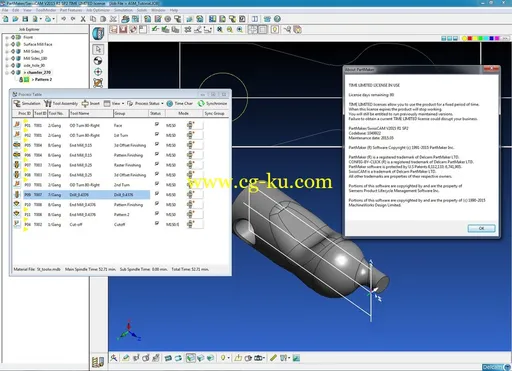This screenshot has width=512, height=371.
Task: Click the telephone support icon beside Help
Action: tap(267, 19)
